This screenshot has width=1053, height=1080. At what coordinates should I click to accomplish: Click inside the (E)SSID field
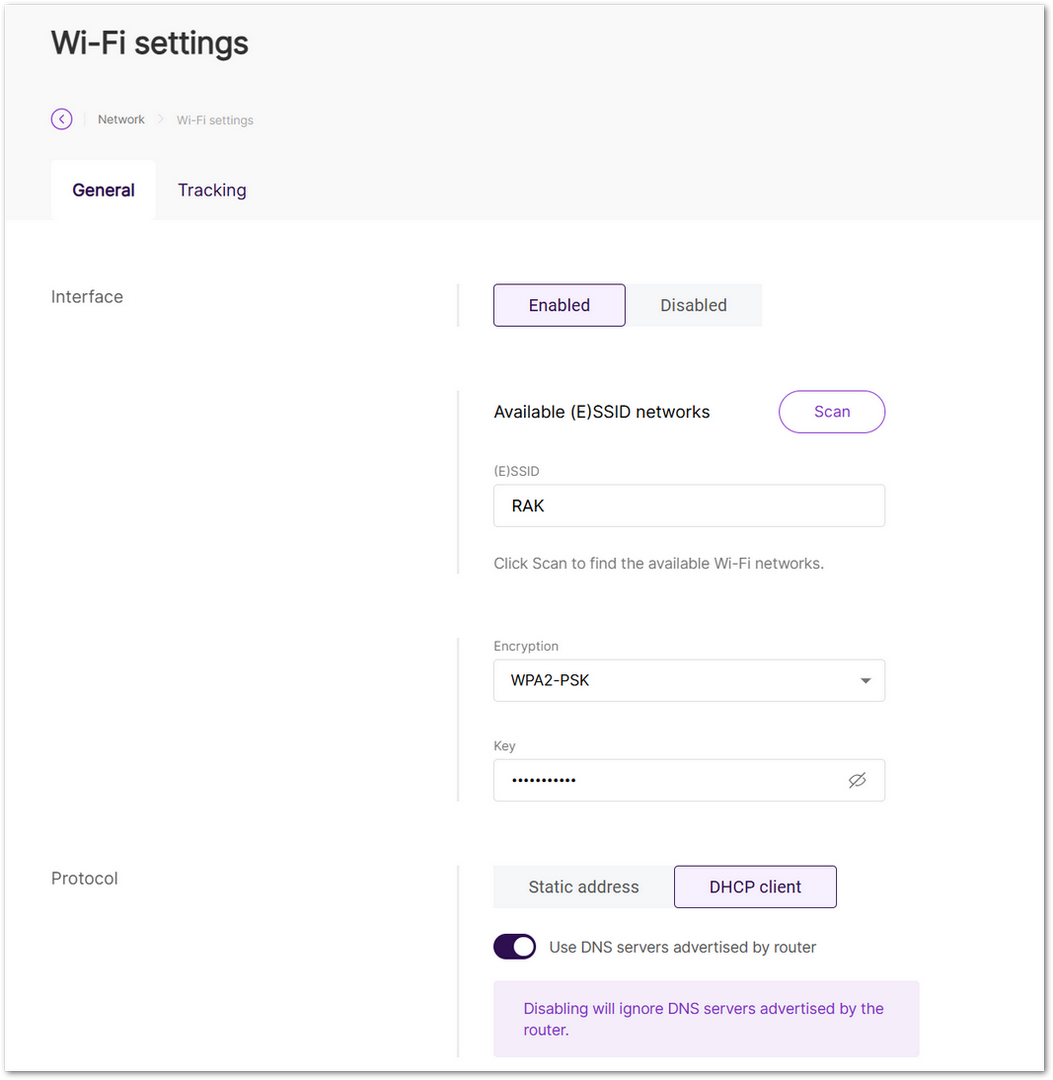point(689,505)
